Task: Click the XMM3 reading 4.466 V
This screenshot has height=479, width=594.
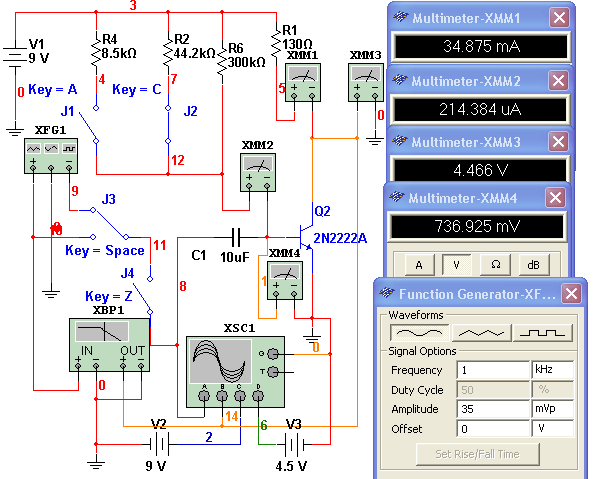Action: pyautogui.click(x=480, y=170)
